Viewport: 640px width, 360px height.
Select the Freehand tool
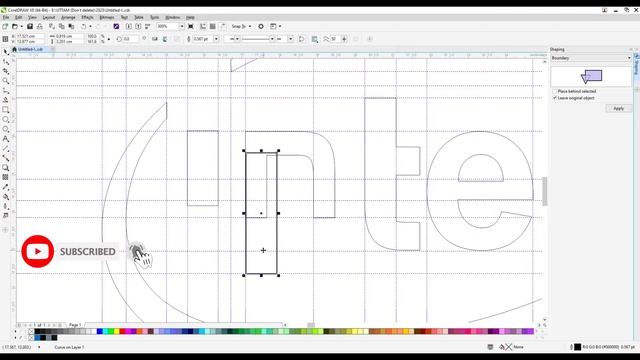coord(6,91)
